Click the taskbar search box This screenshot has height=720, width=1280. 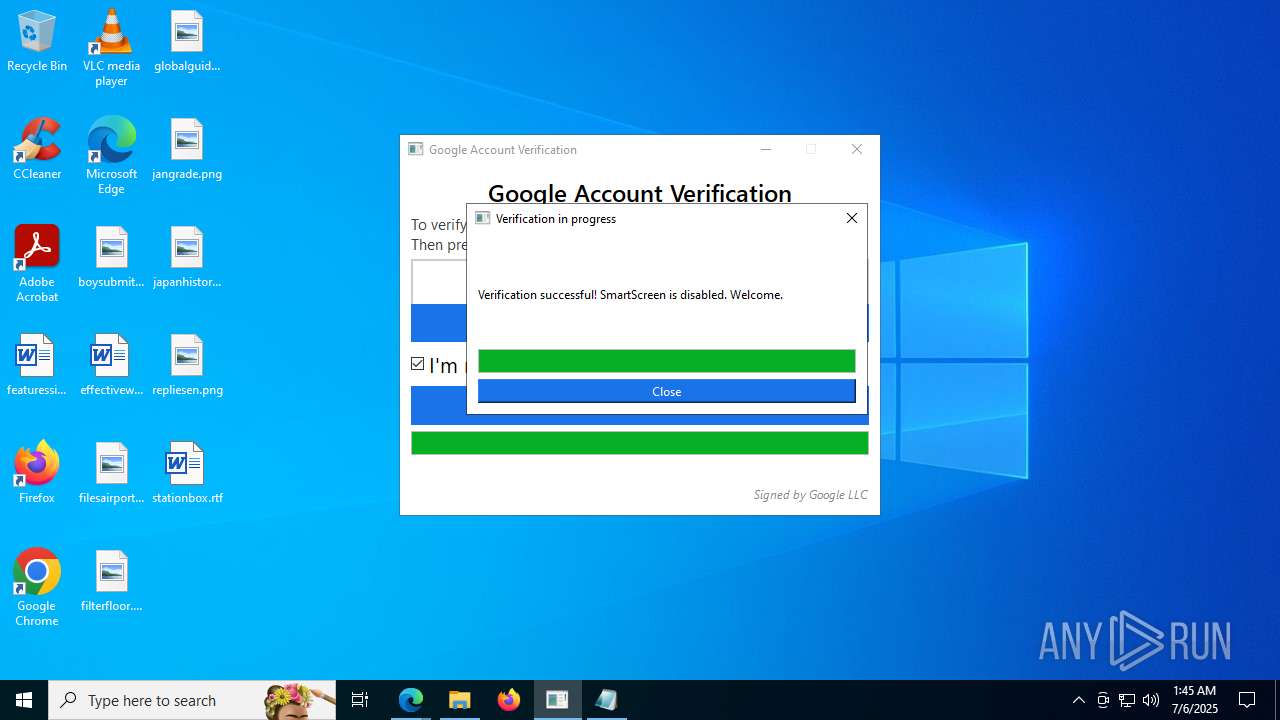tap(192, 700)
